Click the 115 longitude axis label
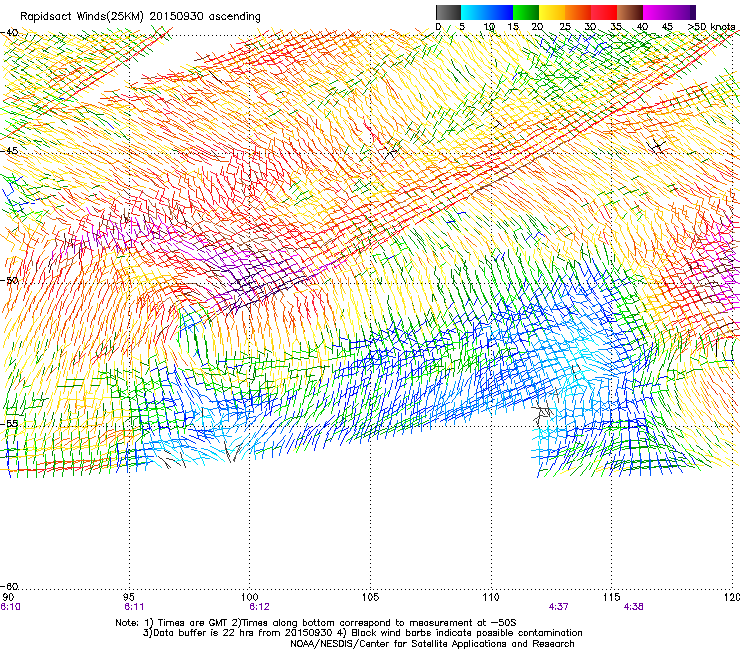Image resolution: width=740 pixels, height=650 pixels. click(612, 597)
